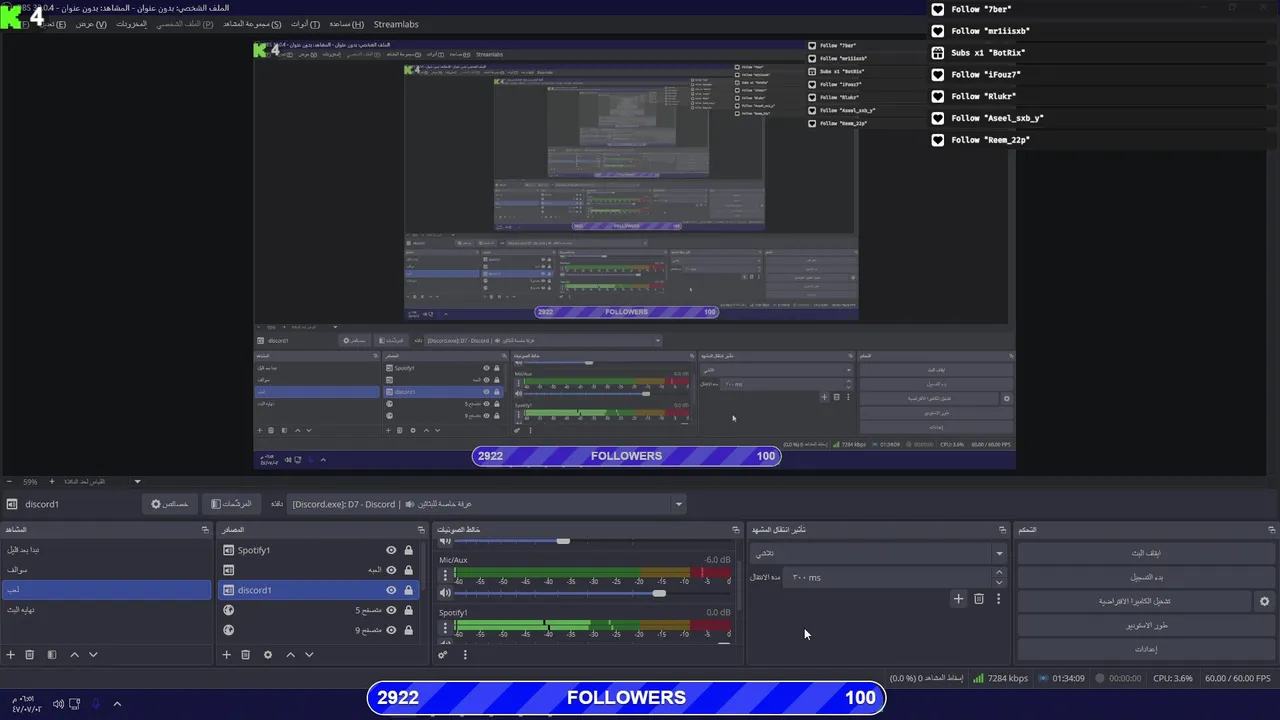Start the virtual camera button
The image size is (1280, 720).
pyautogui.click(x=1134, y=601)
